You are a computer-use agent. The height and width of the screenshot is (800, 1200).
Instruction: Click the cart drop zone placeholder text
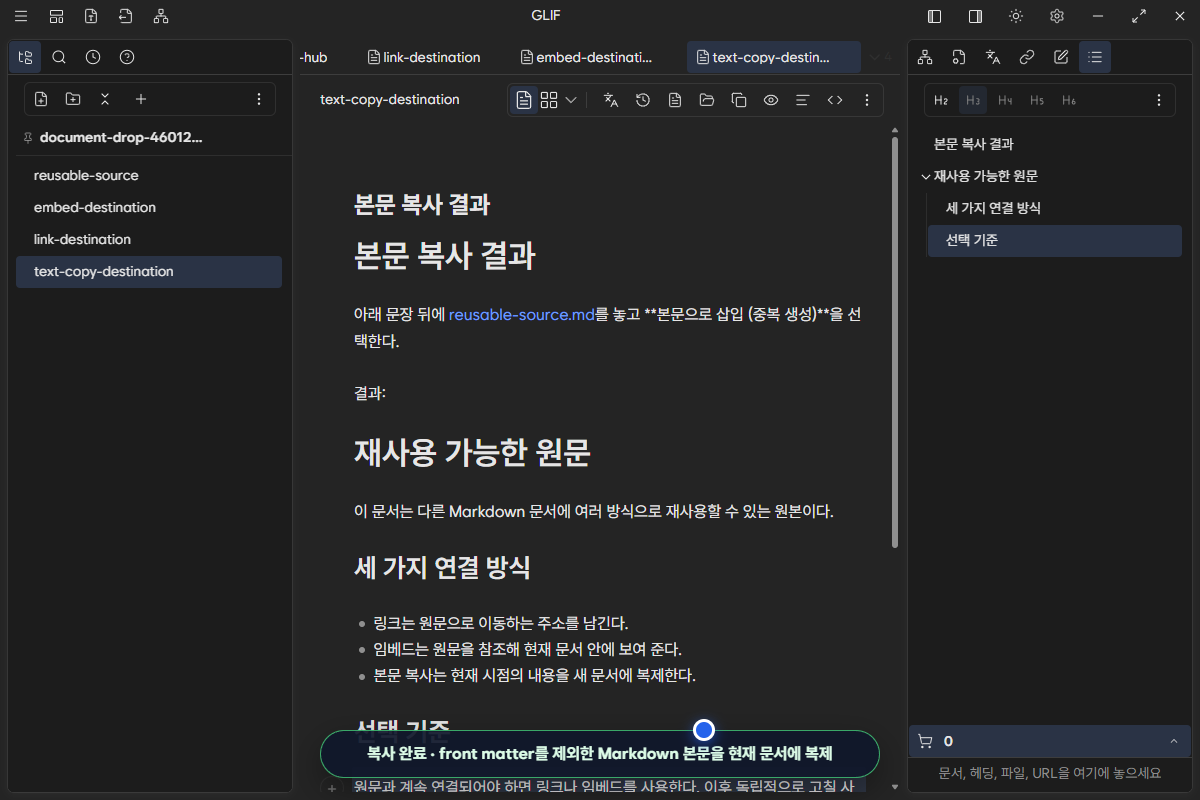click(x=1050, y=773)
